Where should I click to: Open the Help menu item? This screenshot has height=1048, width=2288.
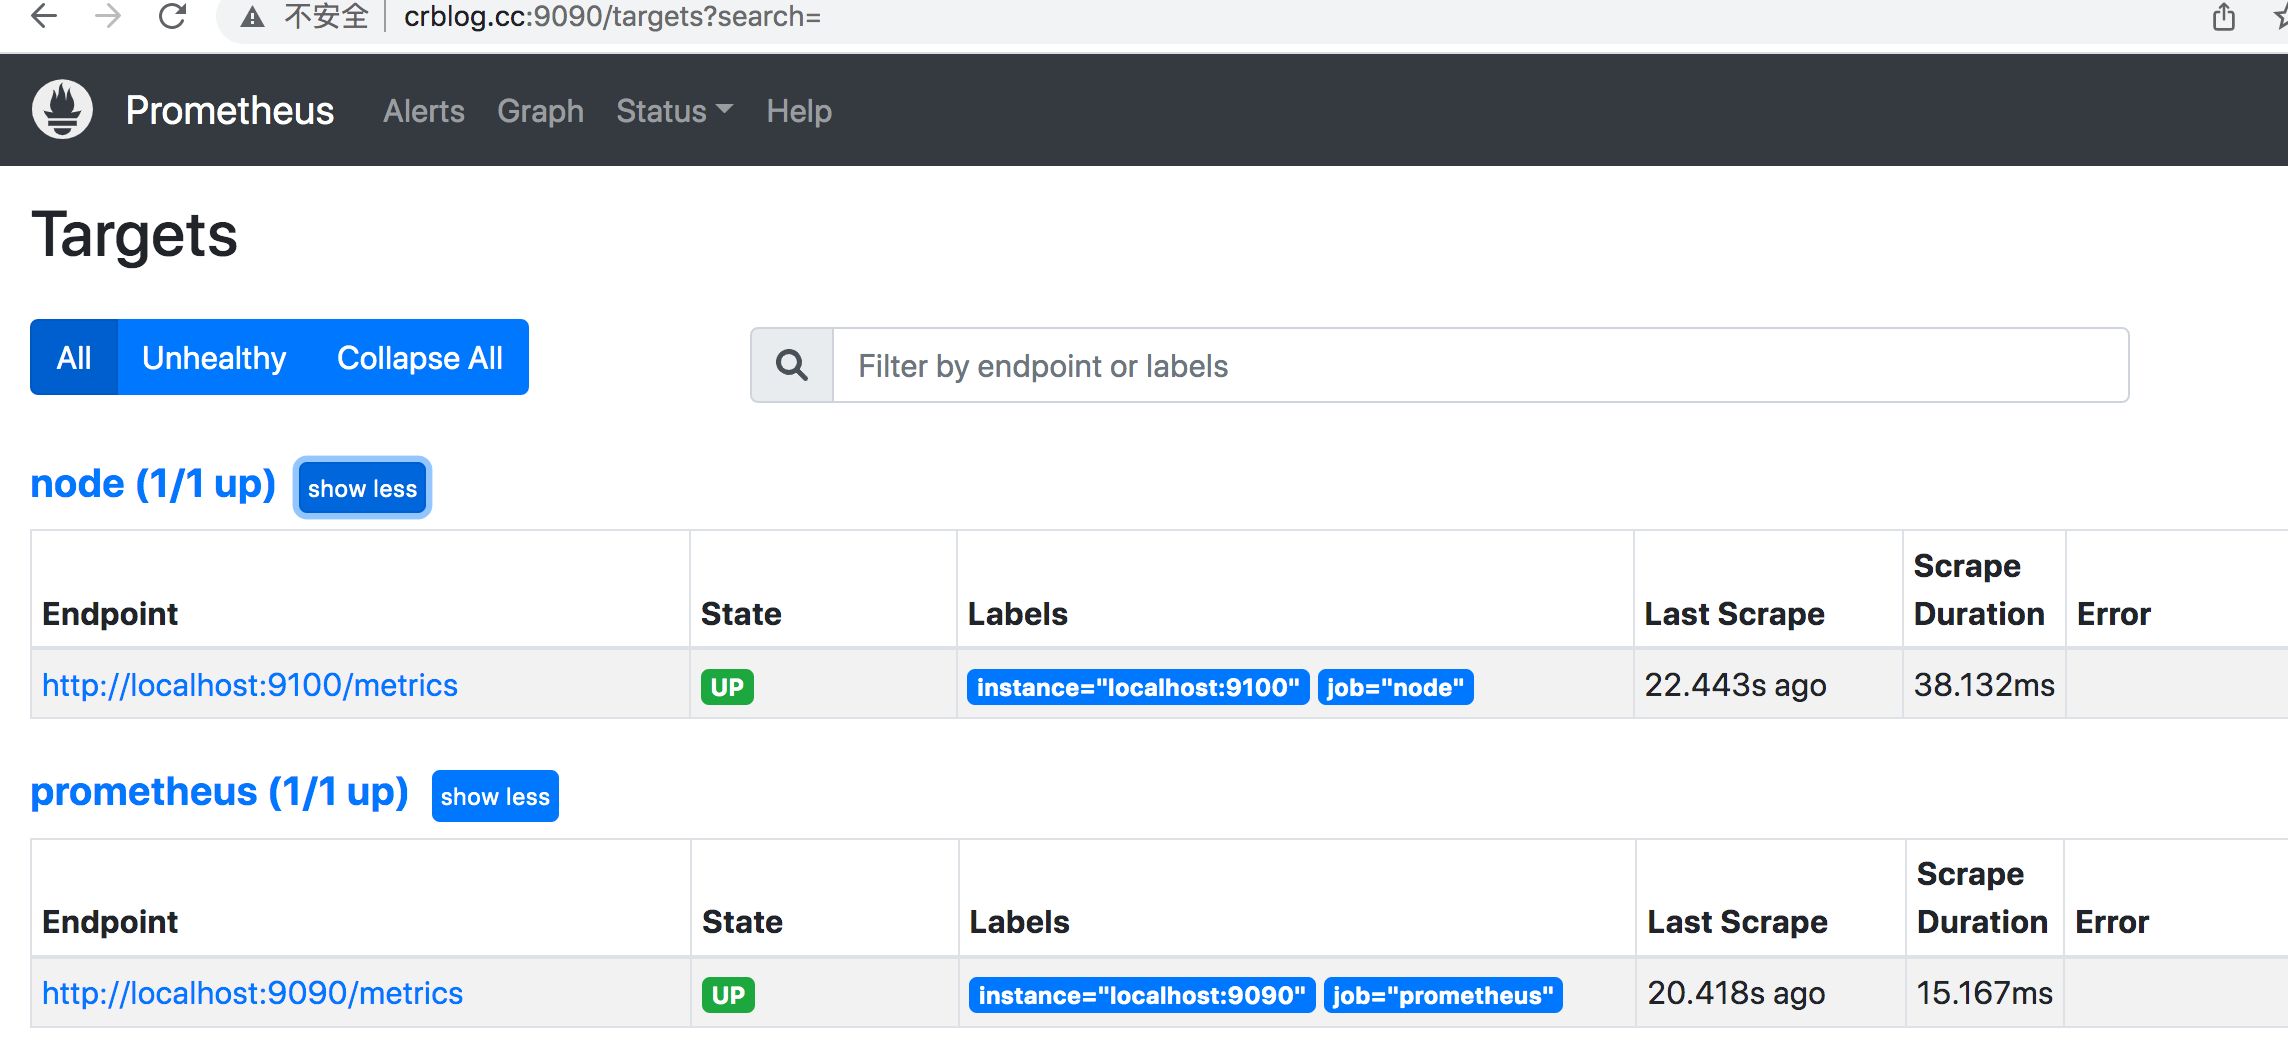coord(799,111)
